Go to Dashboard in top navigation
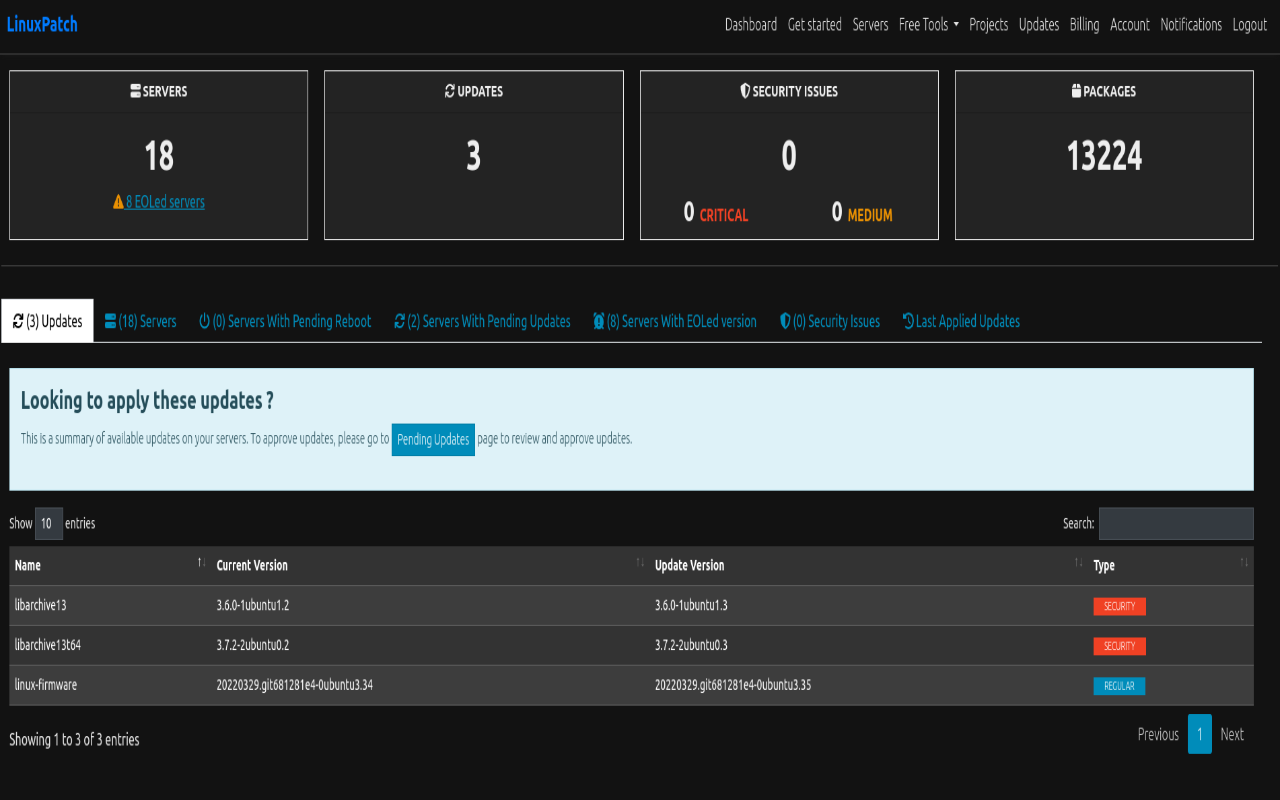1280x800 pixels. [x=751, y=25]
